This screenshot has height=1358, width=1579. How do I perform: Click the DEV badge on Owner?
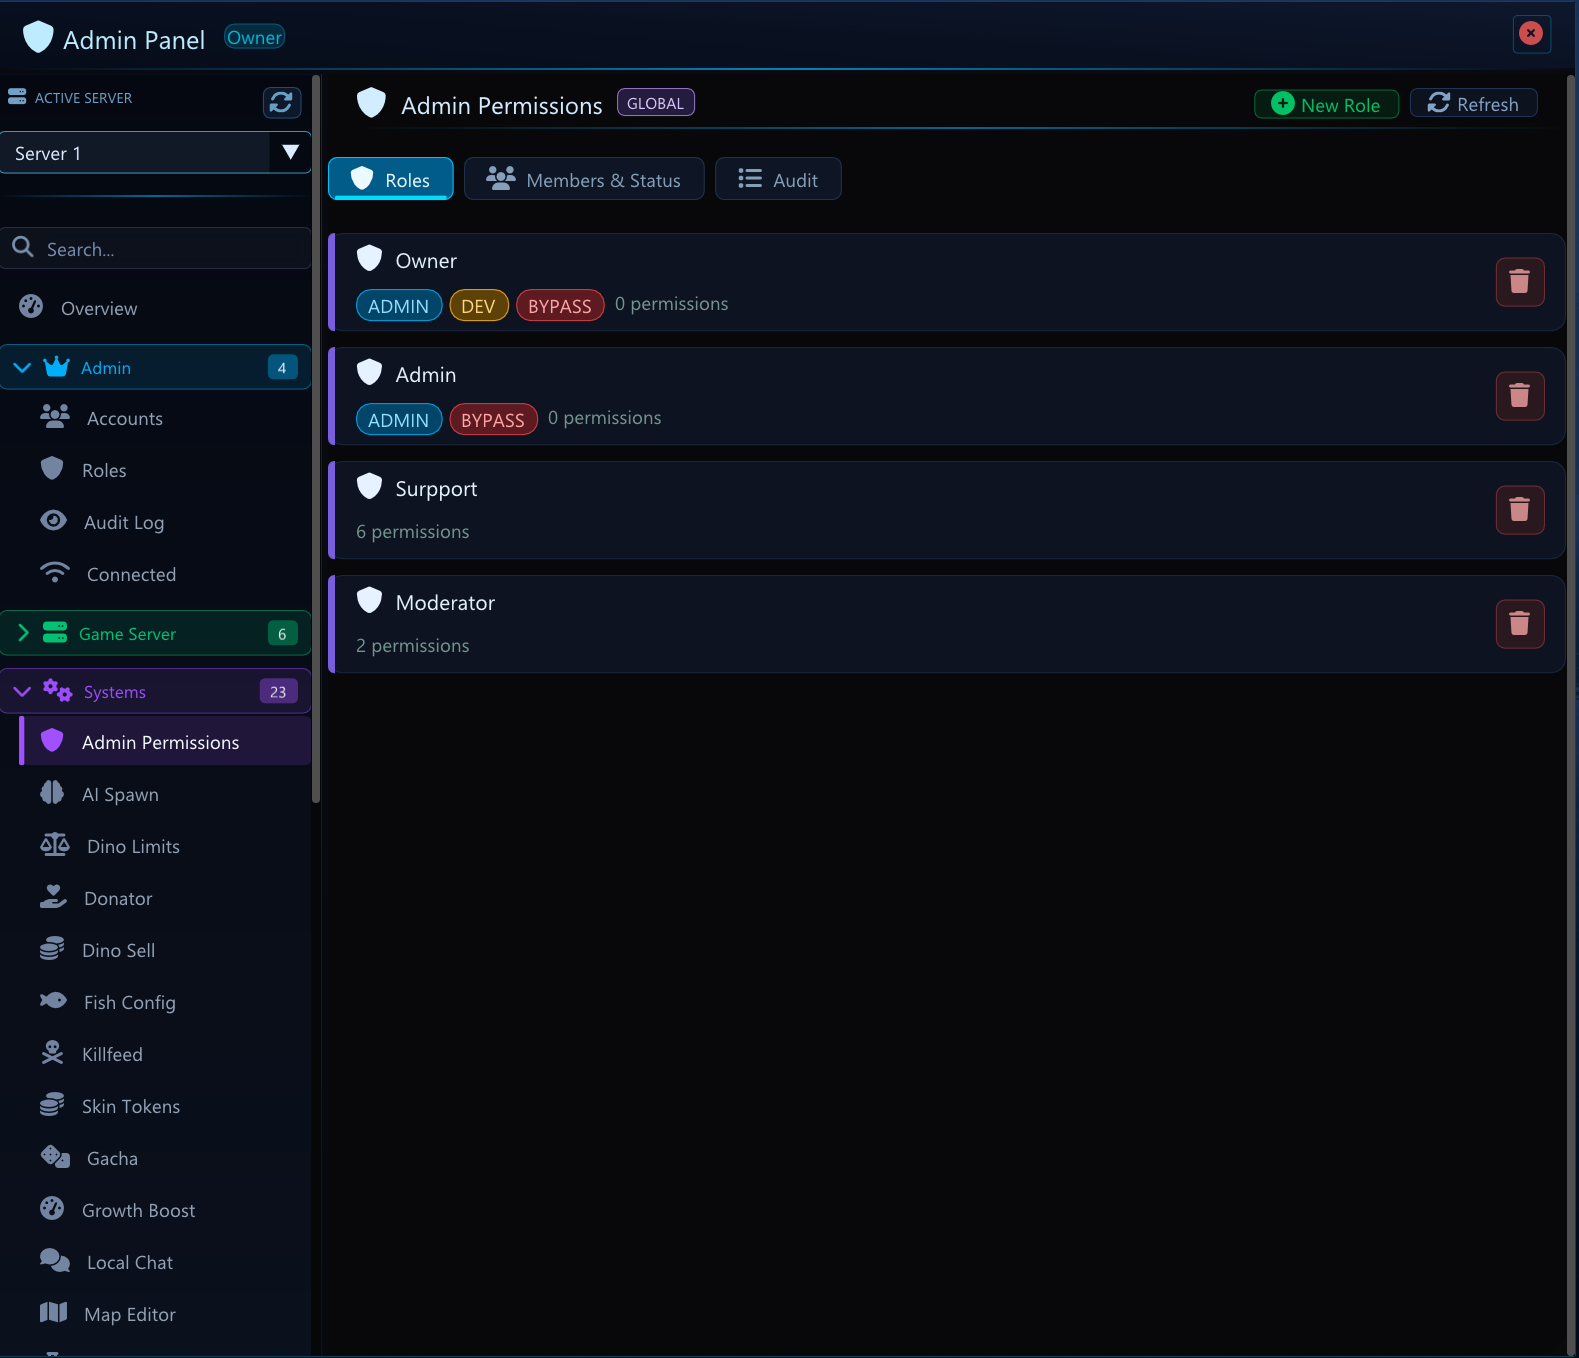(x=479, y=306)
